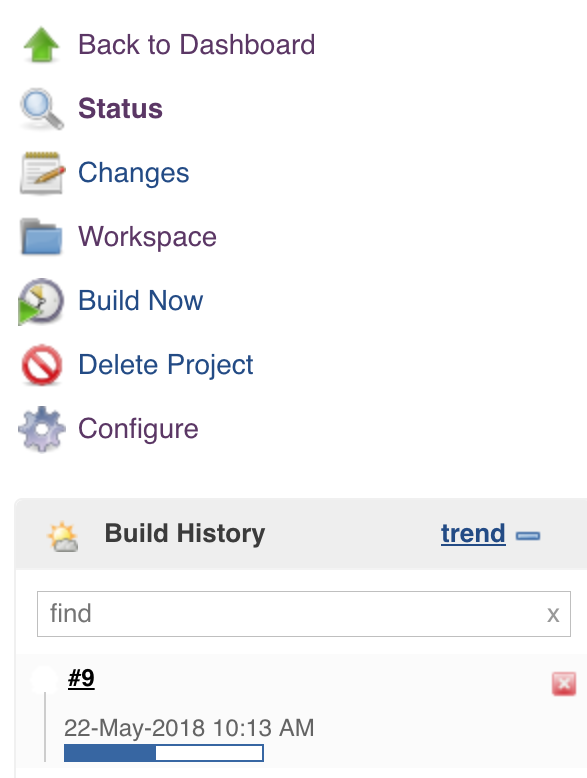Select the Status menu item
The image size is (587, 778).
[x=121, y=109]
